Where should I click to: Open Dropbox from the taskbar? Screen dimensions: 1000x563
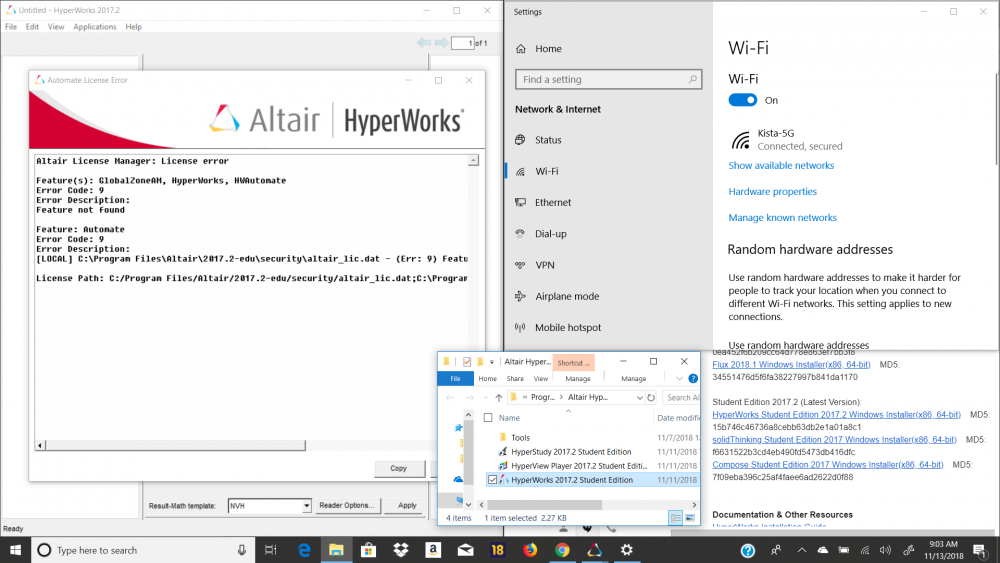(x=401, y=550)
